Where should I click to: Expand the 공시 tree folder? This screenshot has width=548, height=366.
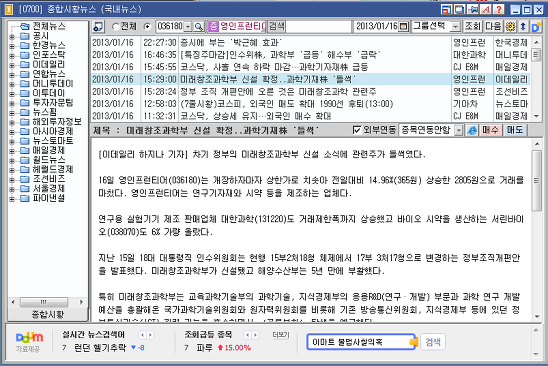[12, 36]
